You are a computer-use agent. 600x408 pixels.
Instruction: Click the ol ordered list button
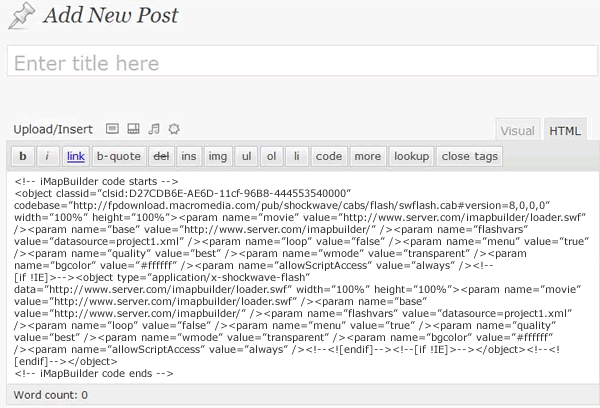tap(271, 156)
